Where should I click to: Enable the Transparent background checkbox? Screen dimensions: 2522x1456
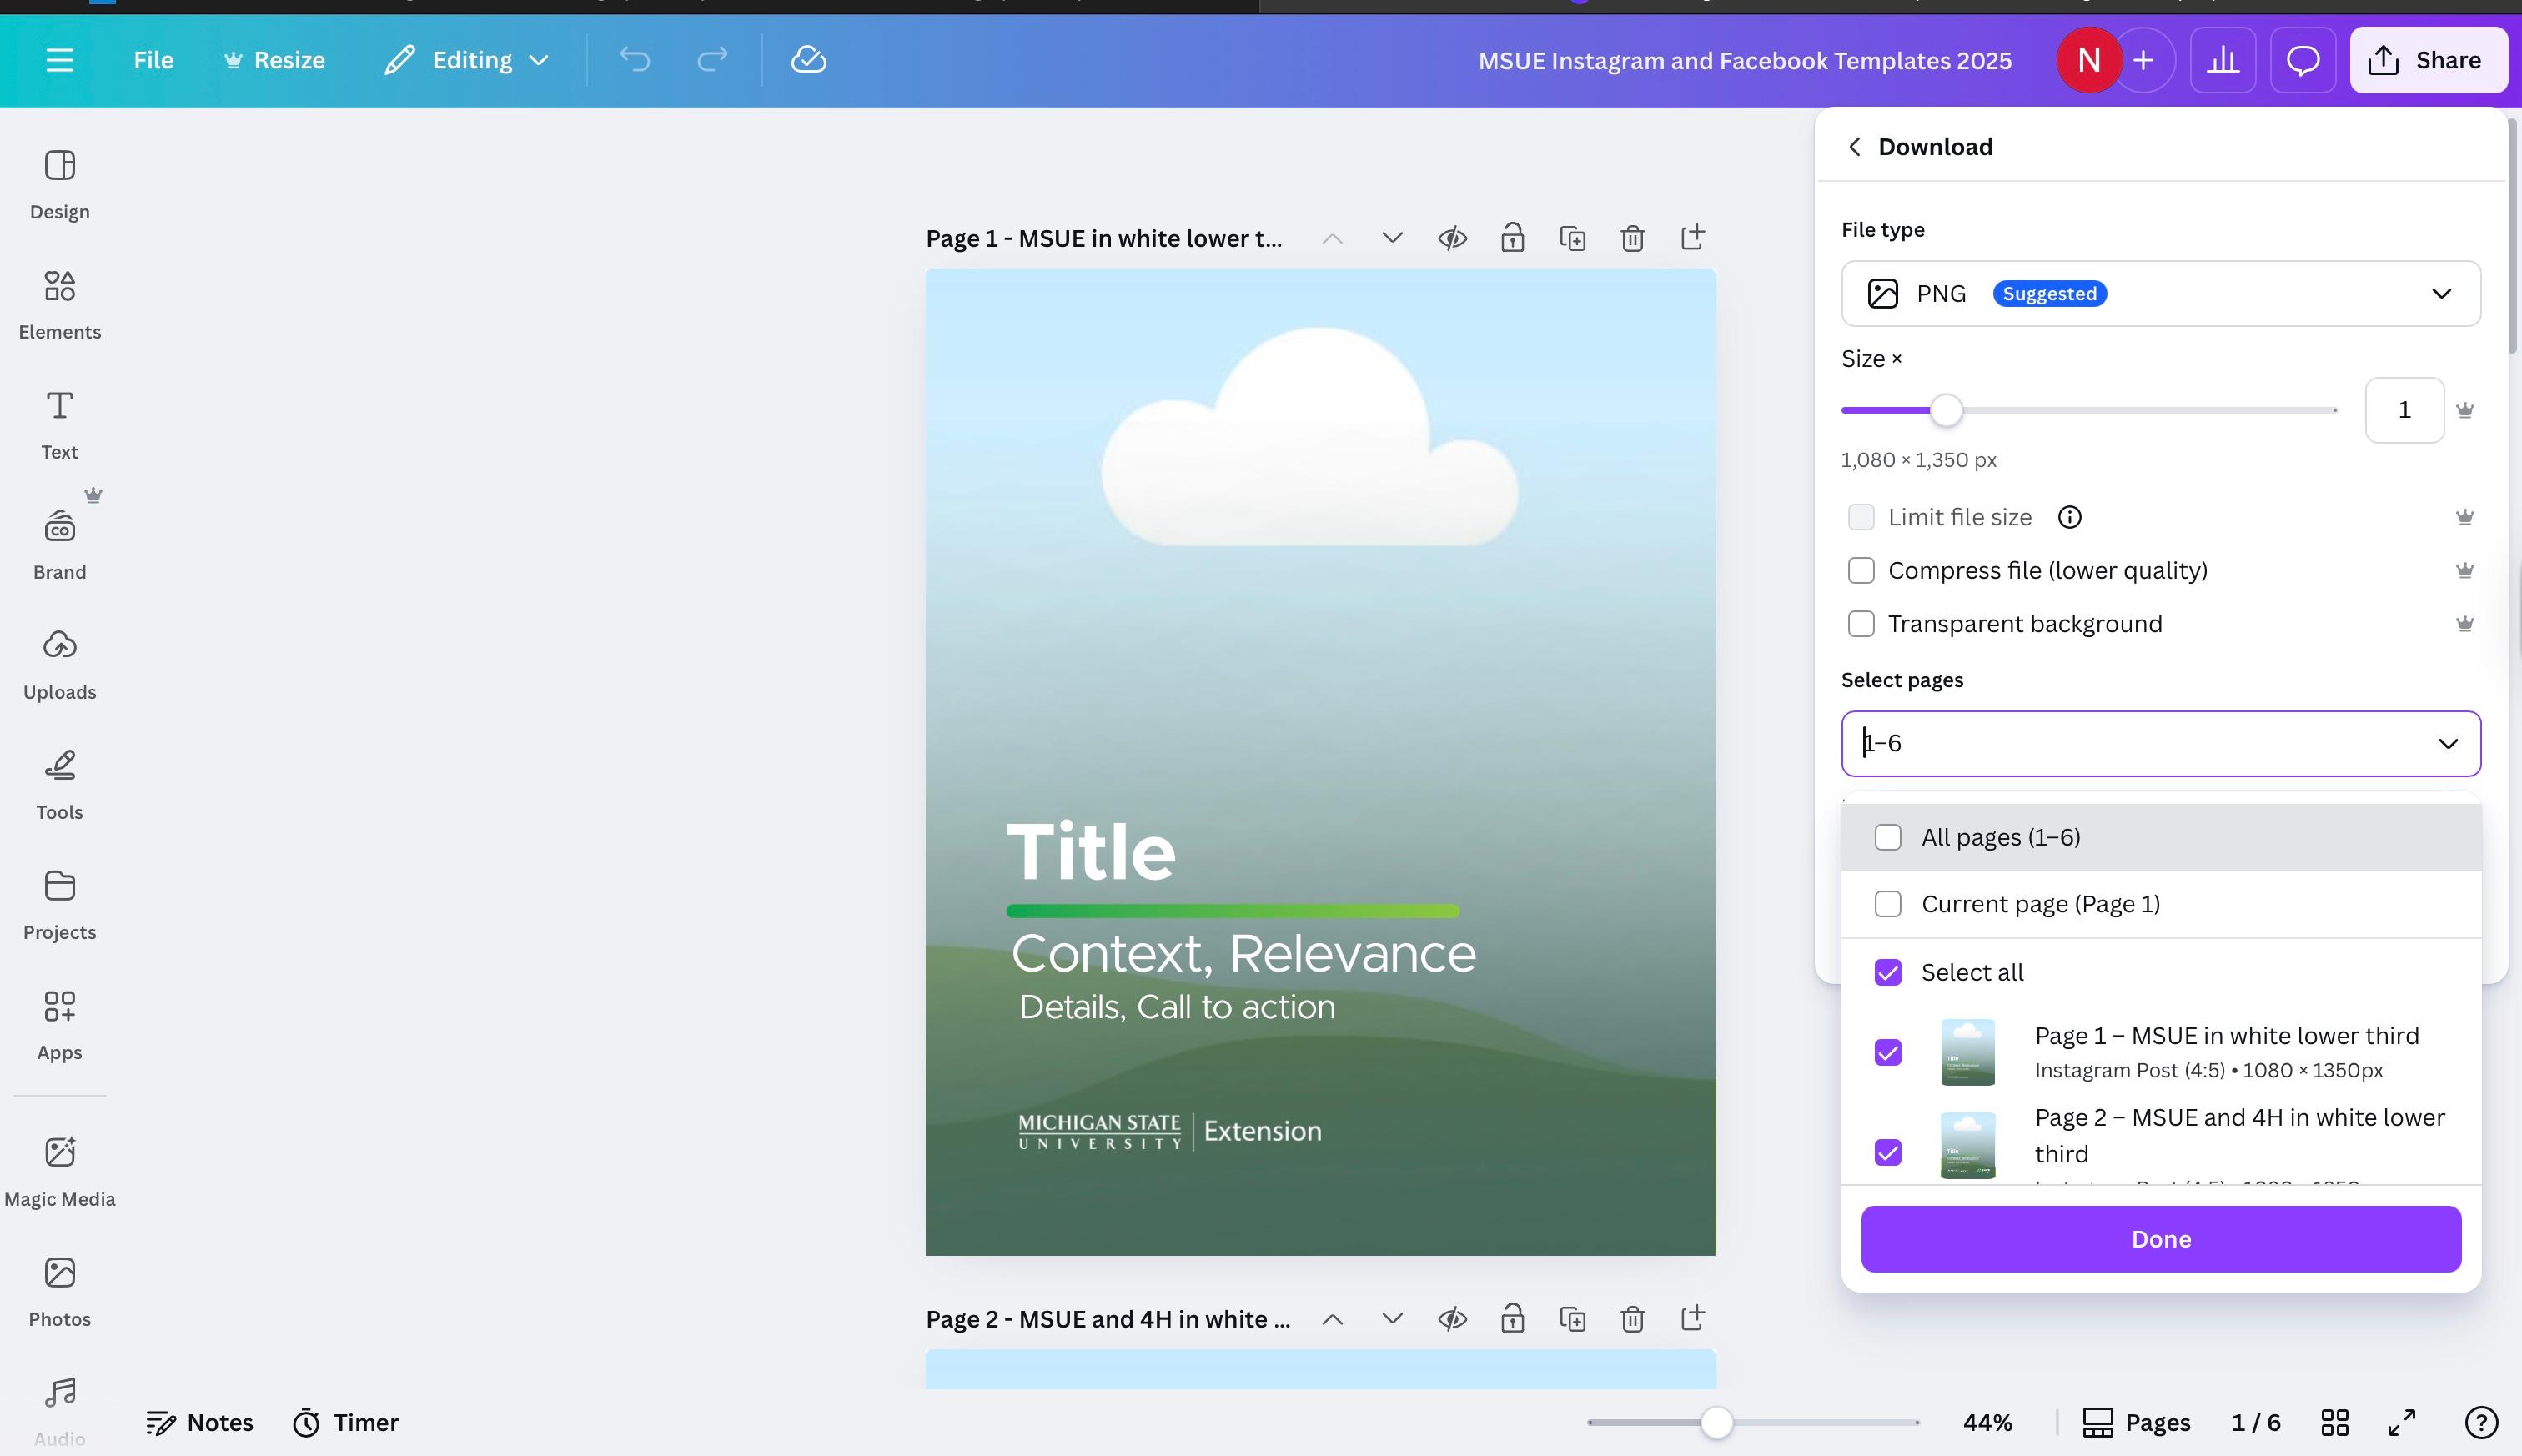[1860, 624]
